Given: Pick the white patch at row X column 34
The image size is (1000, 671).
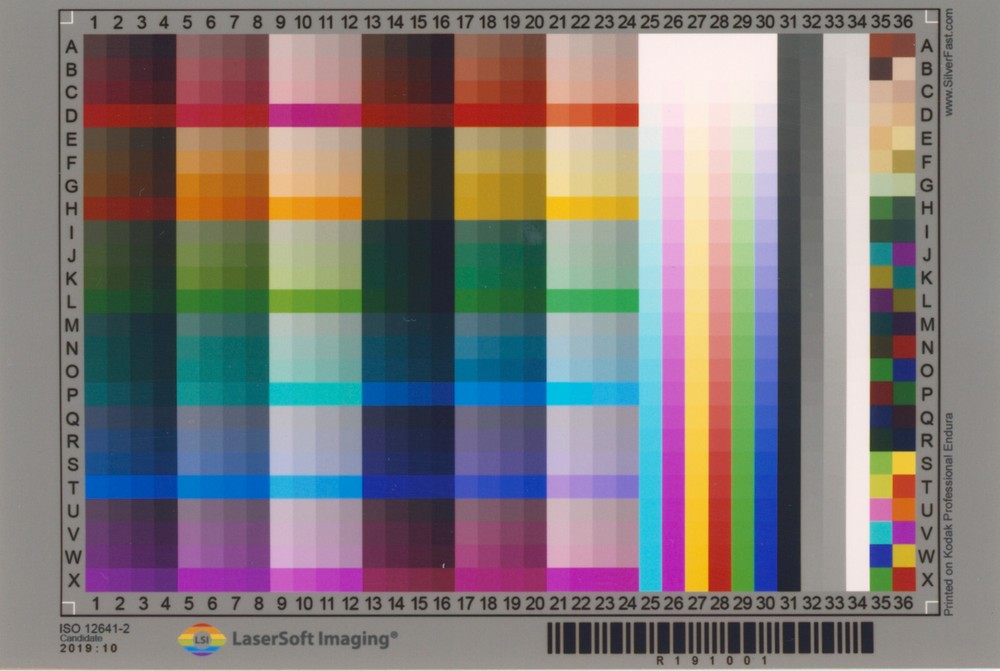Looking at the screenshot, I should pos(857,579).
